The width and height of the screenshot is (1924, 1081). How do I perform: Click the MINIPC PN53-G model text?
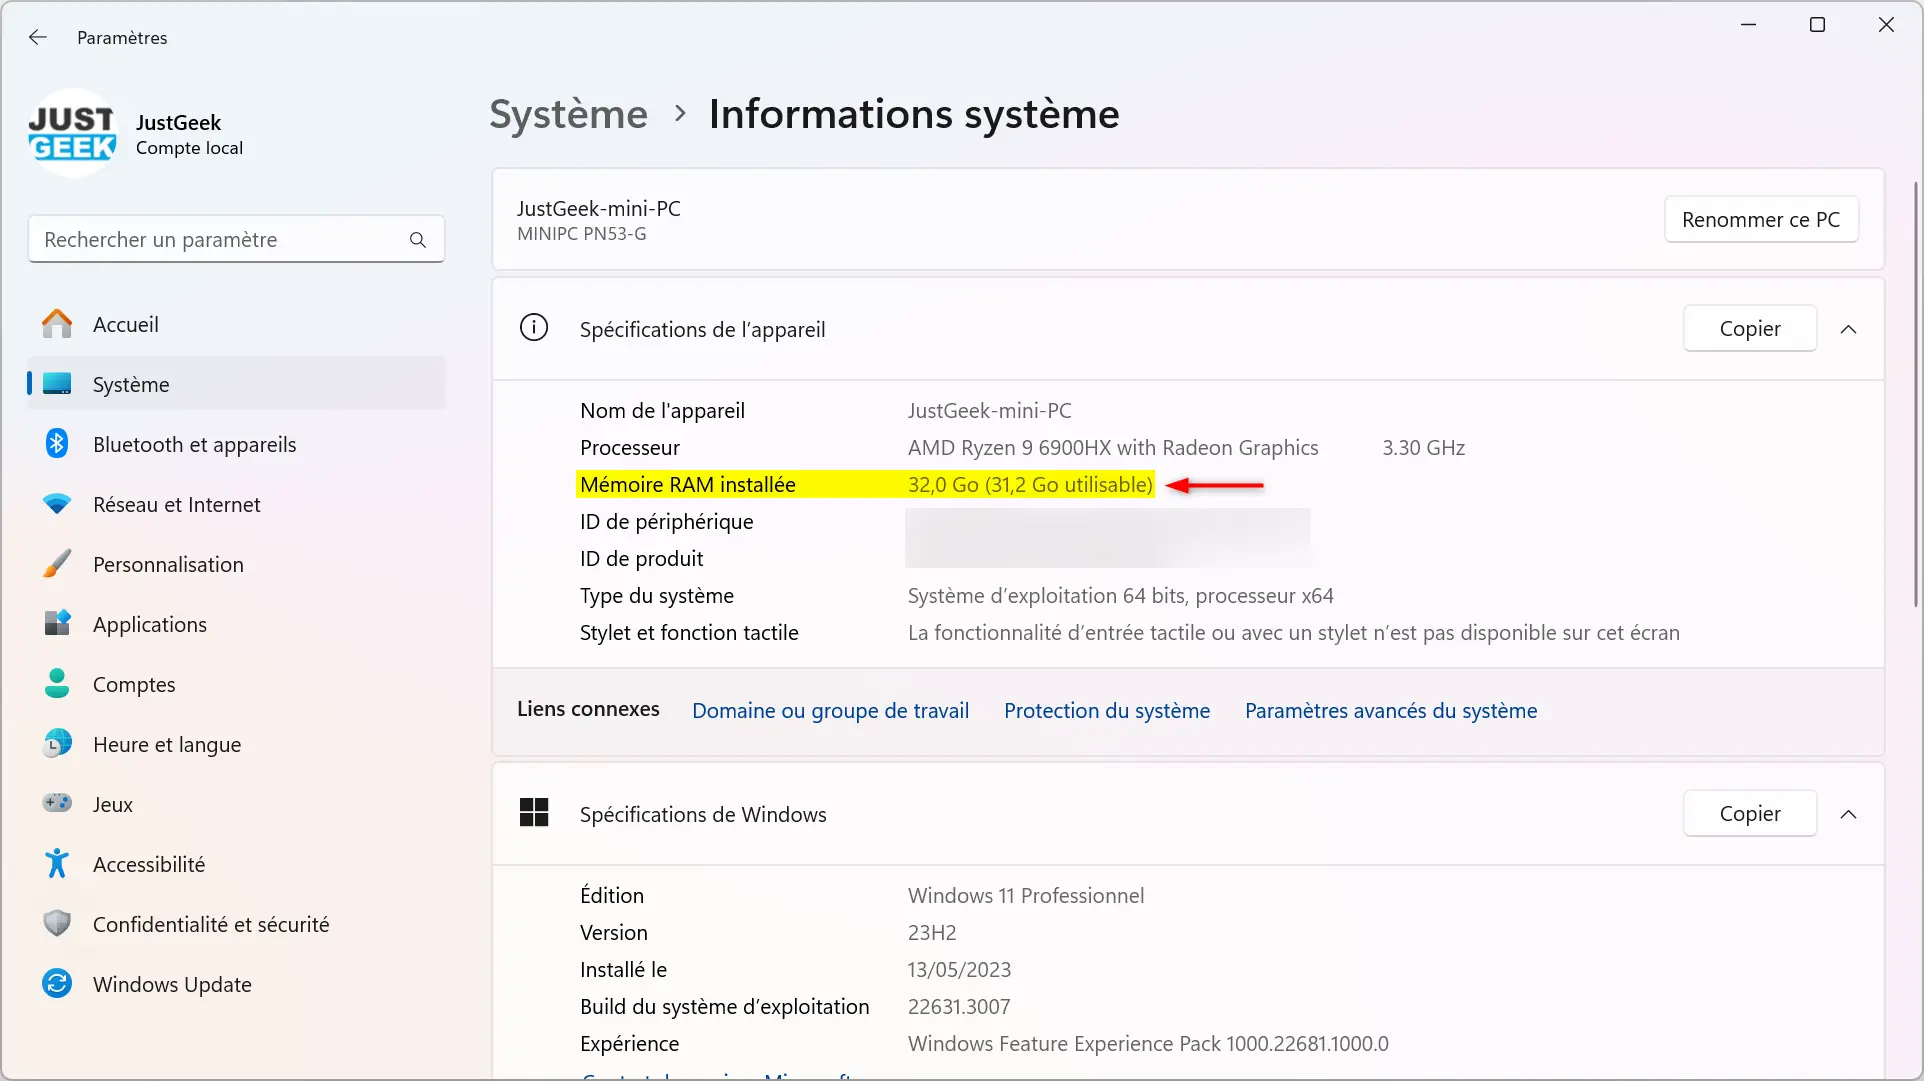click(582, 234)
